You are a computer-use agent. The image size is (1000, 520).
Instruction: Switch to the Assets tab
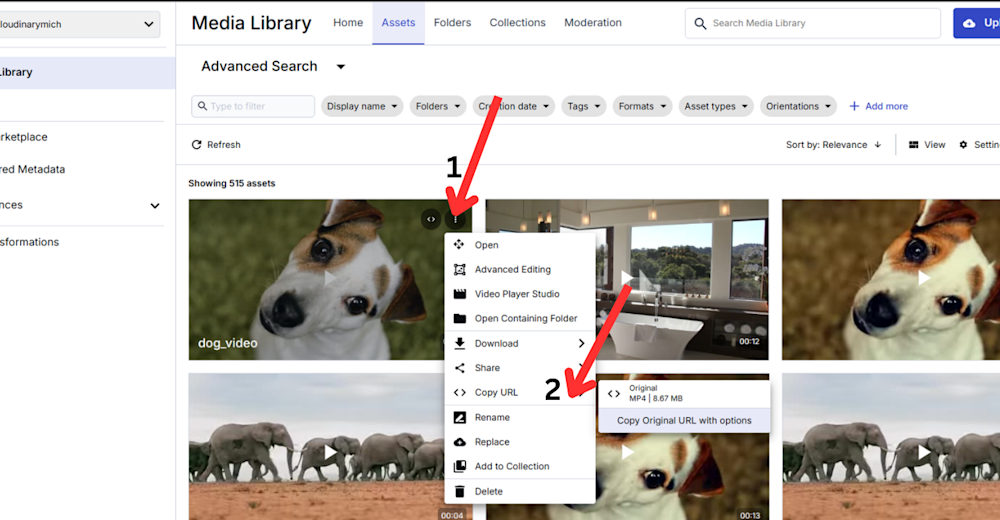coord(398,22)
